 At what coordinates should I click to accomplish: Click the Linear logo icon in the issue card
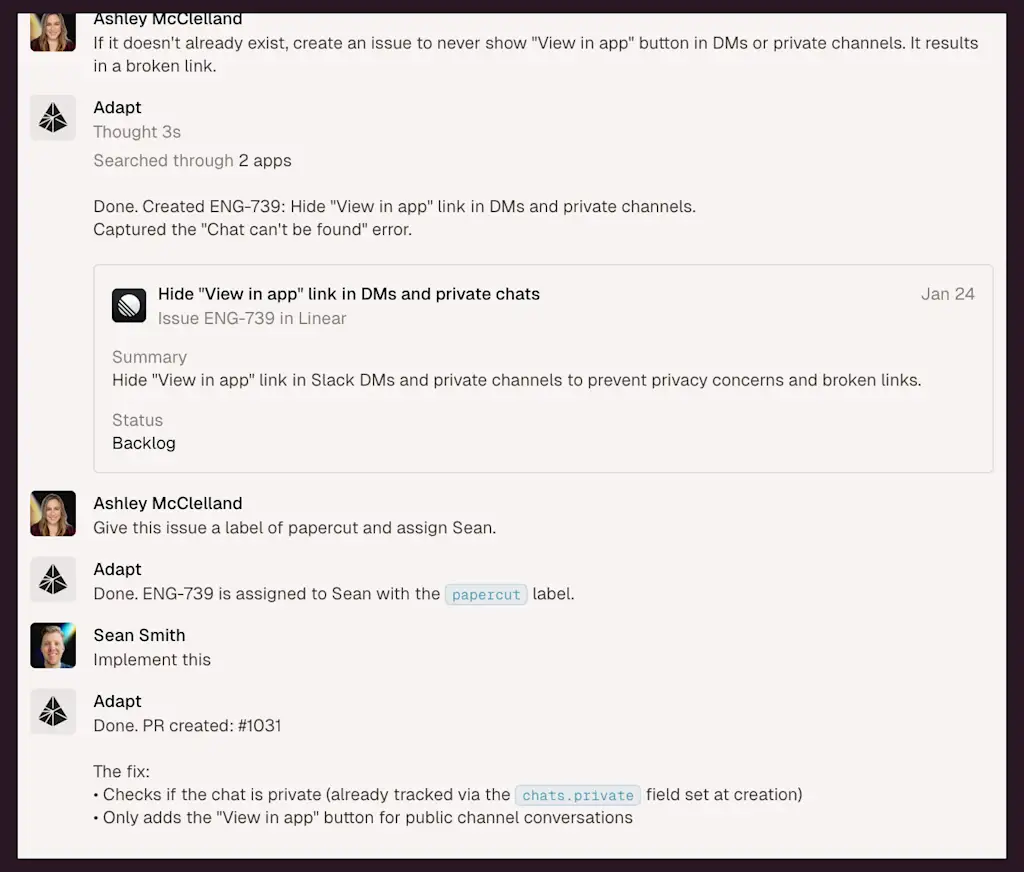[129, 305]
